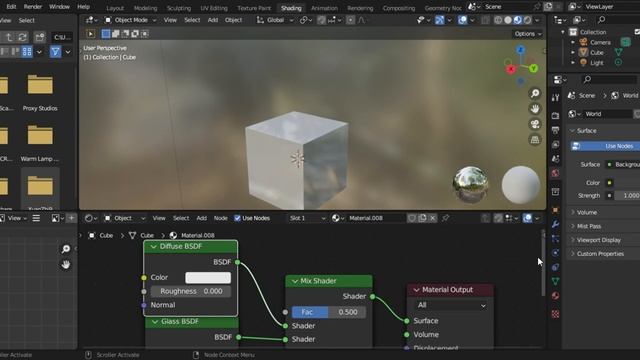Click the Diffuse BSDF Color swatch
This screenshot has width=640, height=360.
[x=208, y=278]
